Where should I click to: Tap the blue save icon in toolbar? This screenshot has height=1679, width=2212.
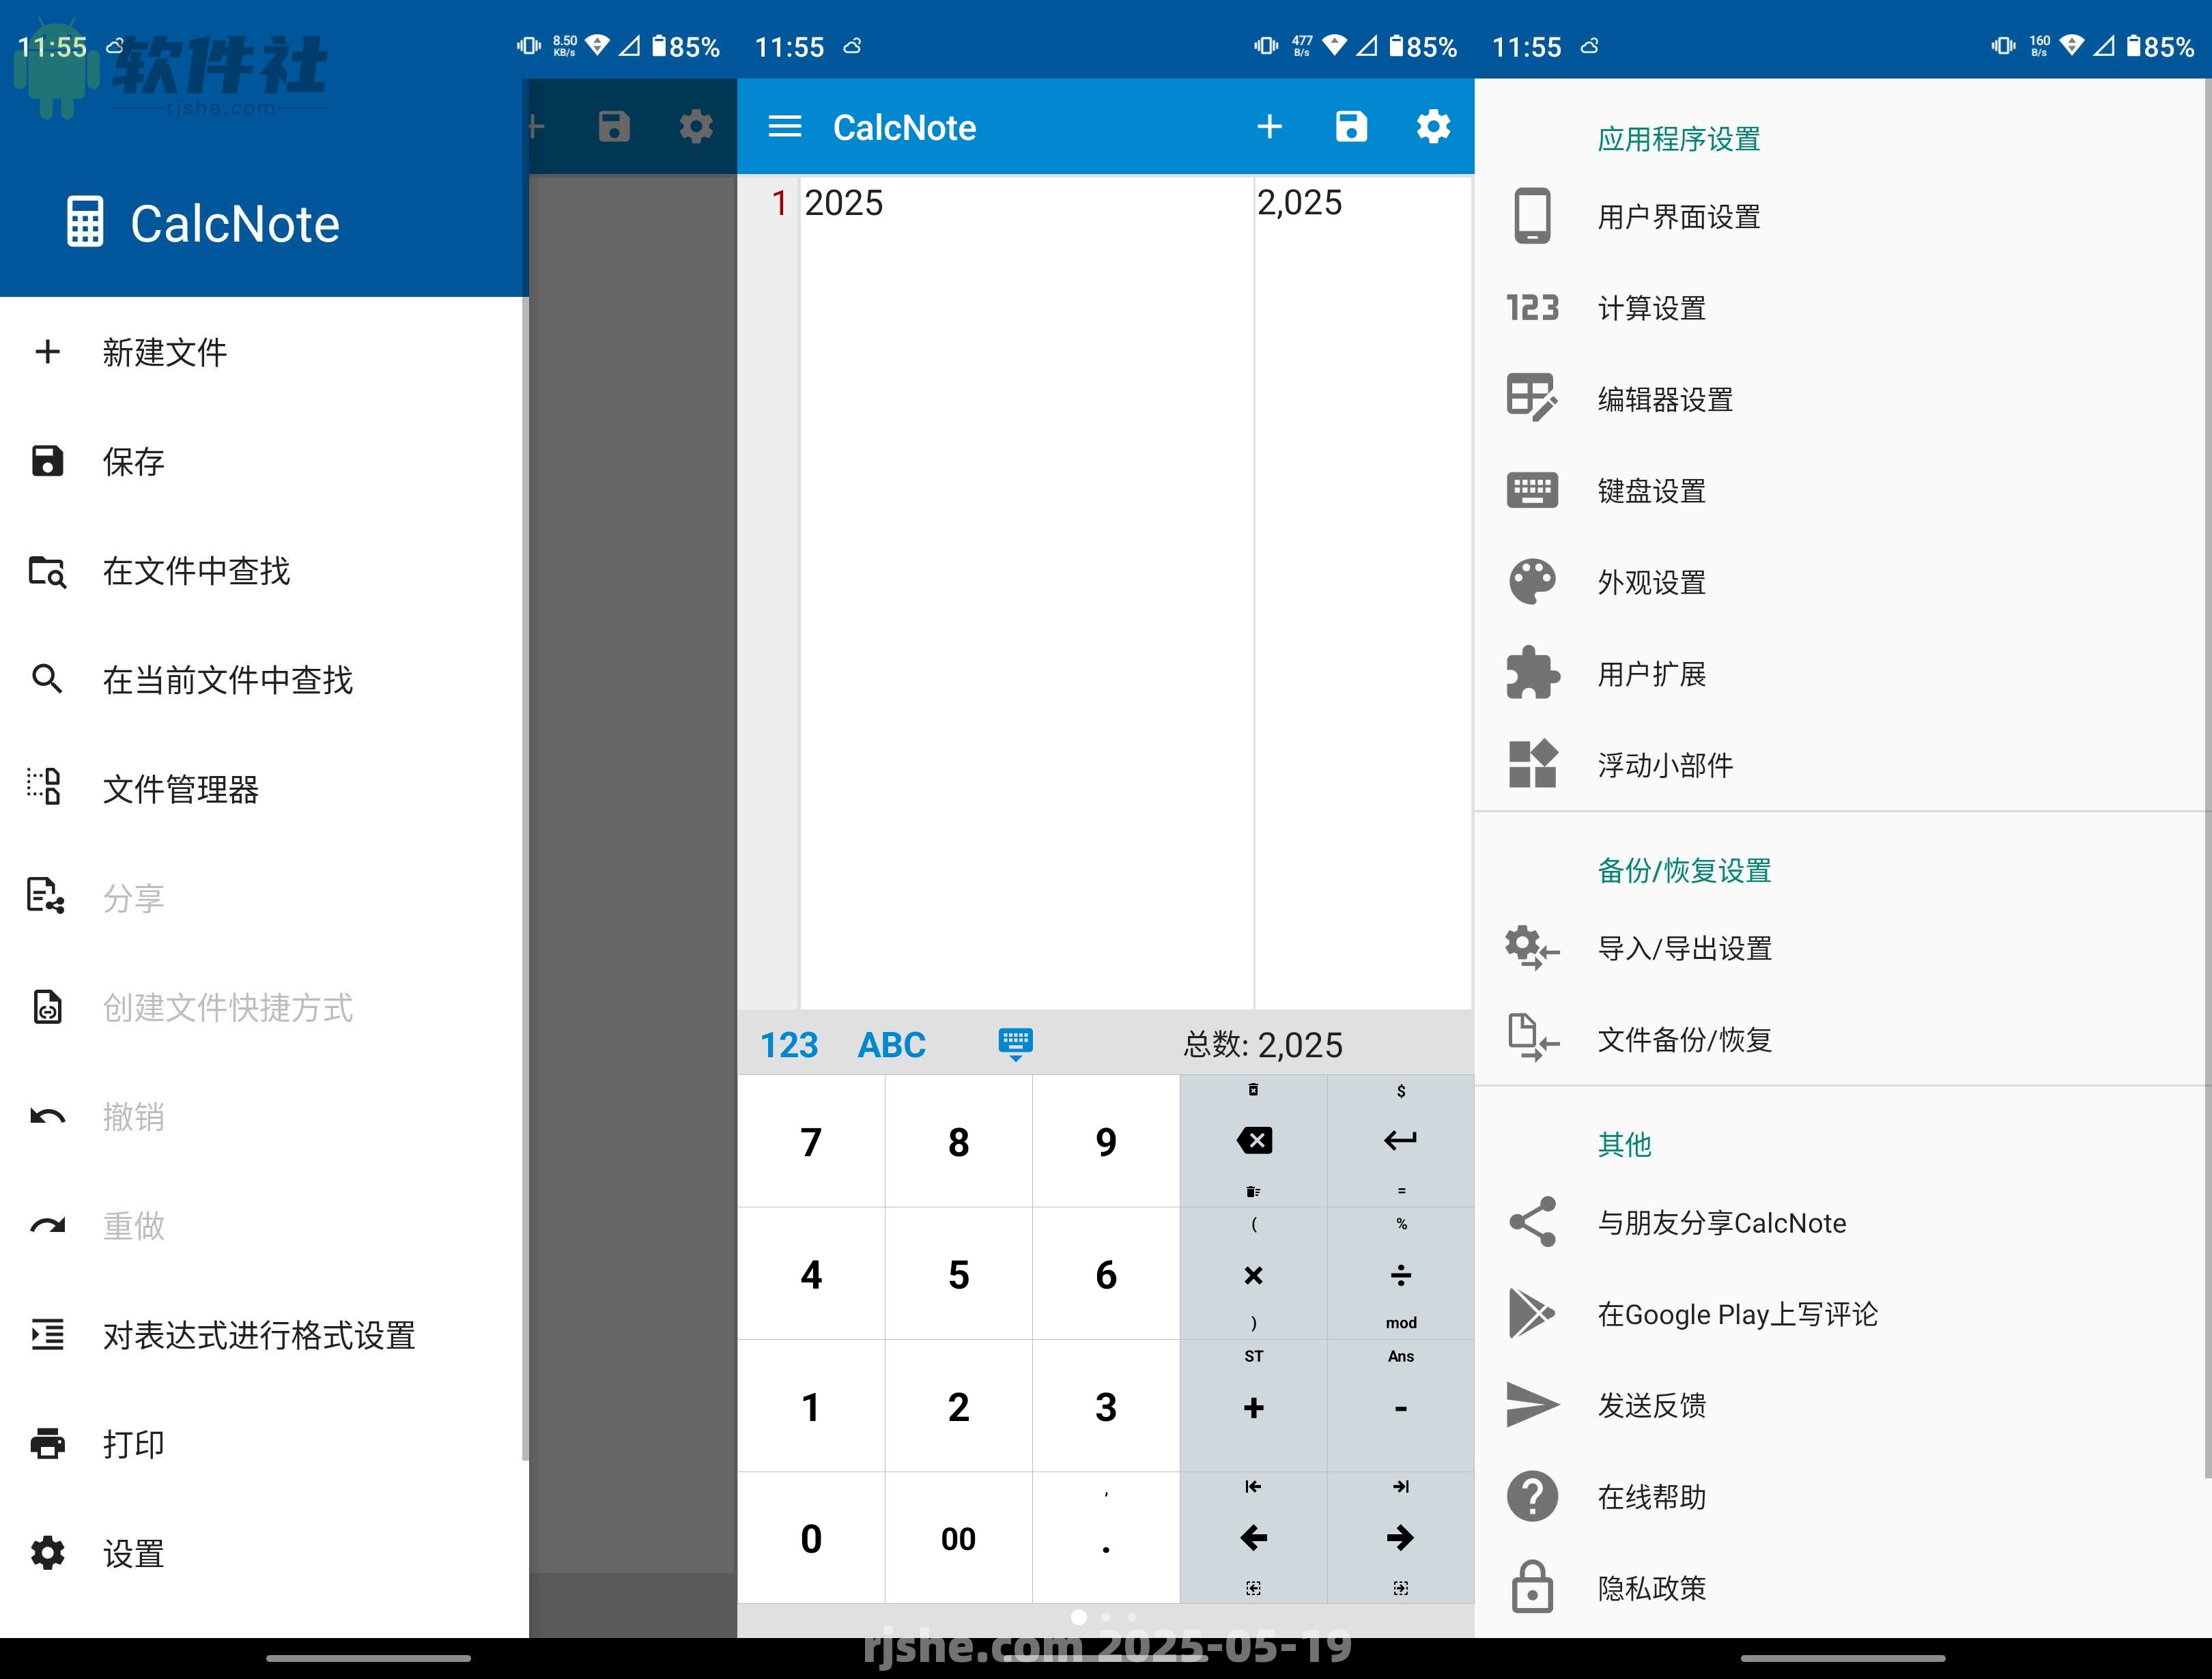1350,127
